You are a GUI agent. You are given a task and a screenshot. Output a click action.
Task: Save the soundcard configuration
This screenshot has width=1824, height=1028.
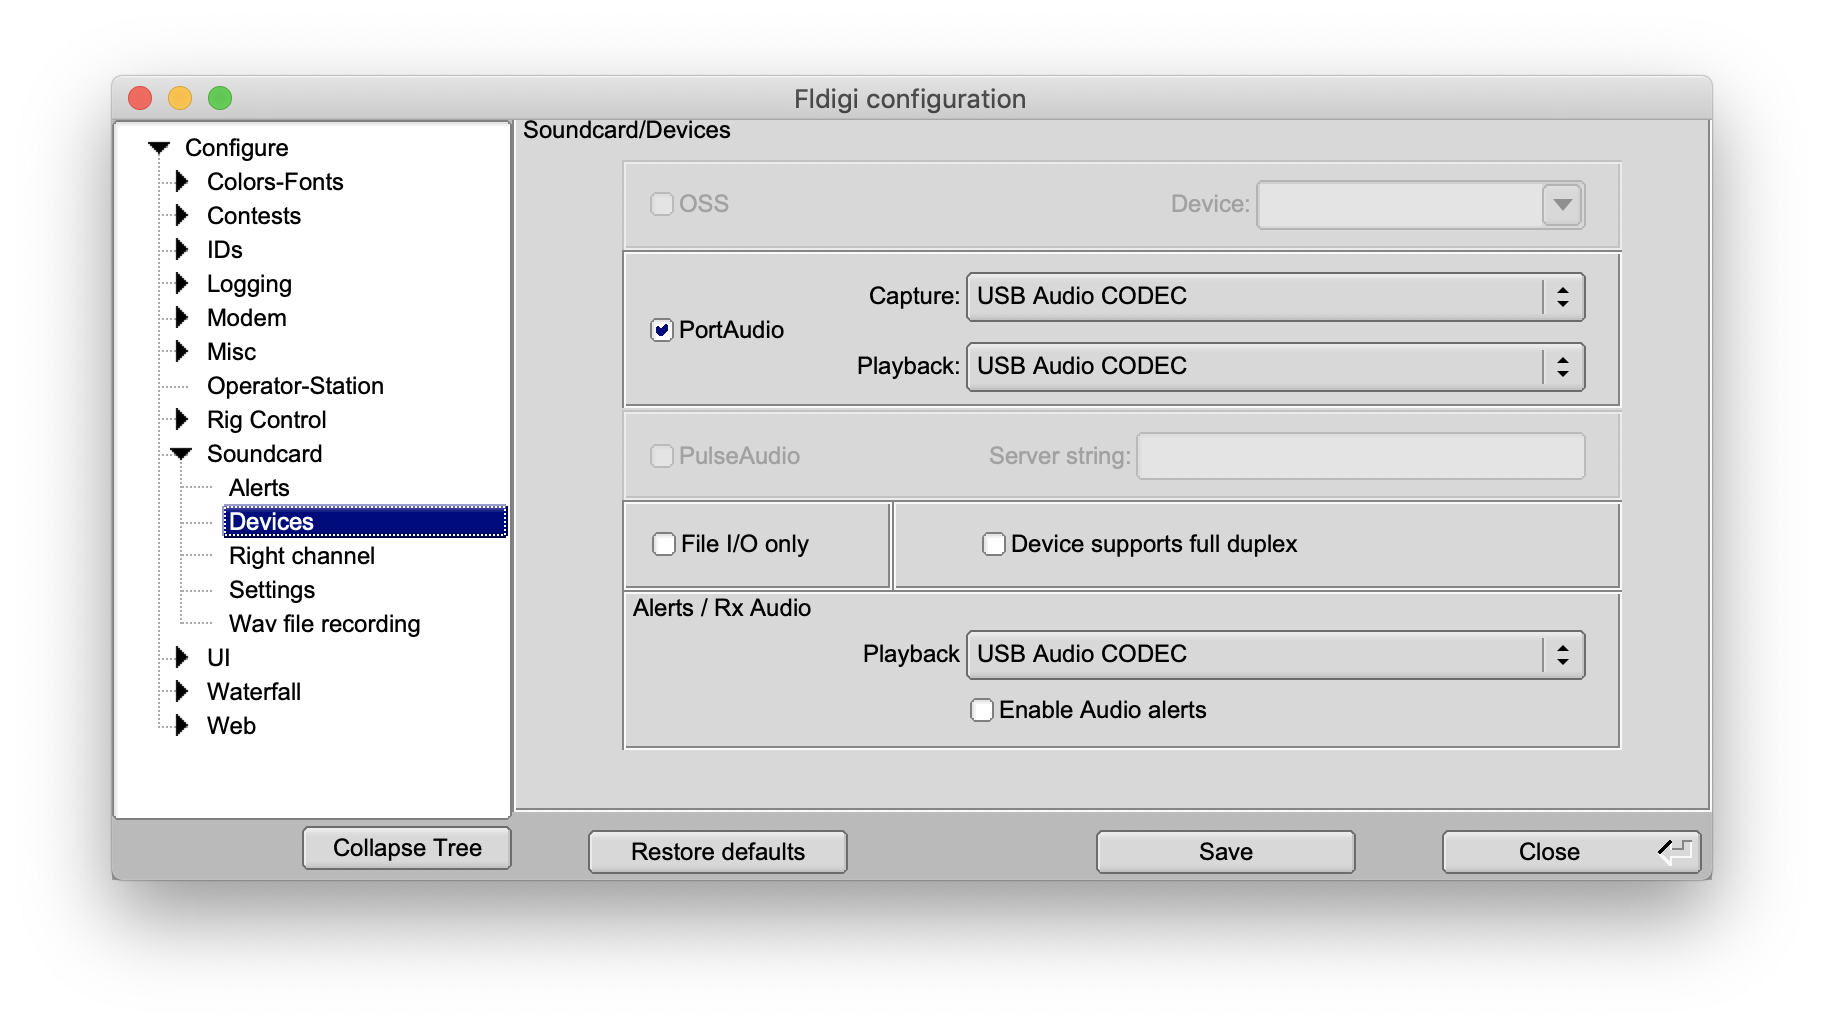point(1224,851)
